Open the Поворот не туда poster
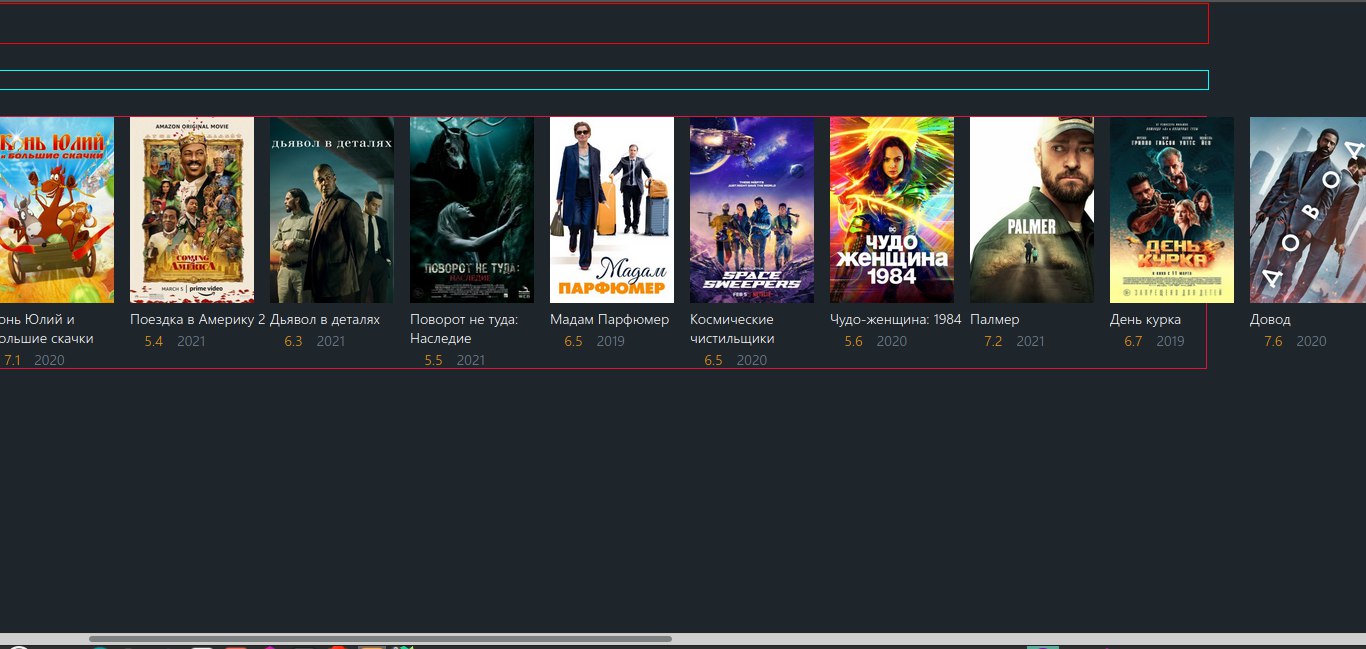The width and height of the screenshot is (1366, 649). 472,210
